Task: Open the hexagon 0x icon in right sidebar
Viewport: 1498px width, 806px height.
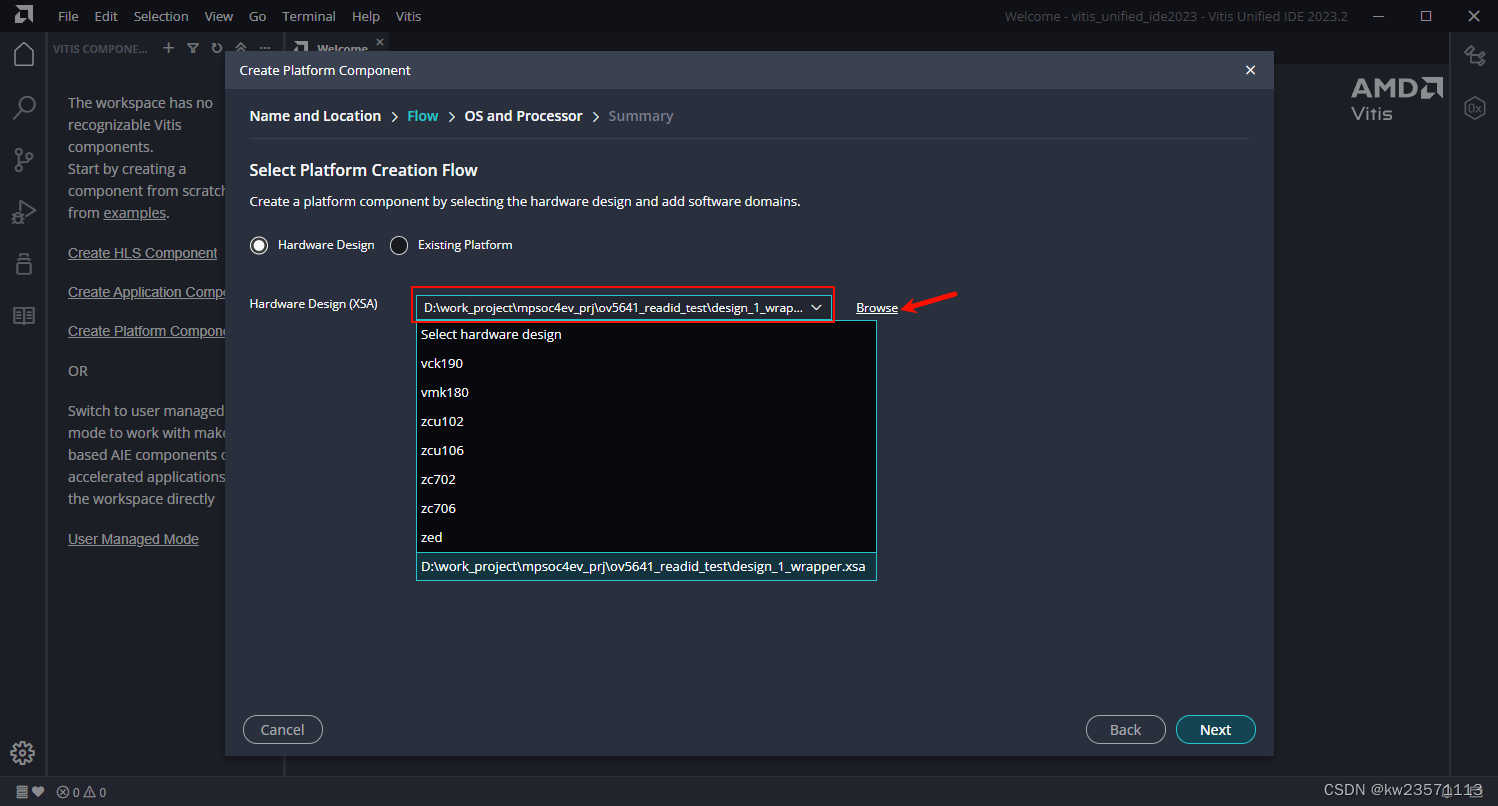Action: (1474, 108)
